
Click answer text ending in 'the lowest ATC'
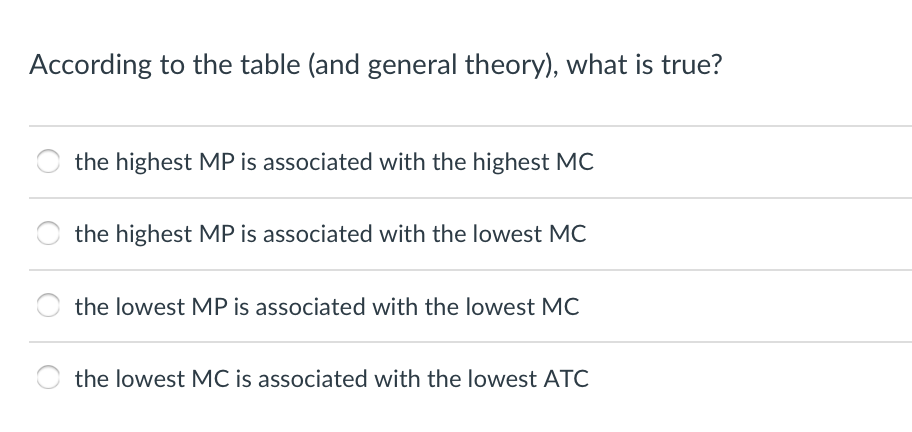[x=332, y=379]
